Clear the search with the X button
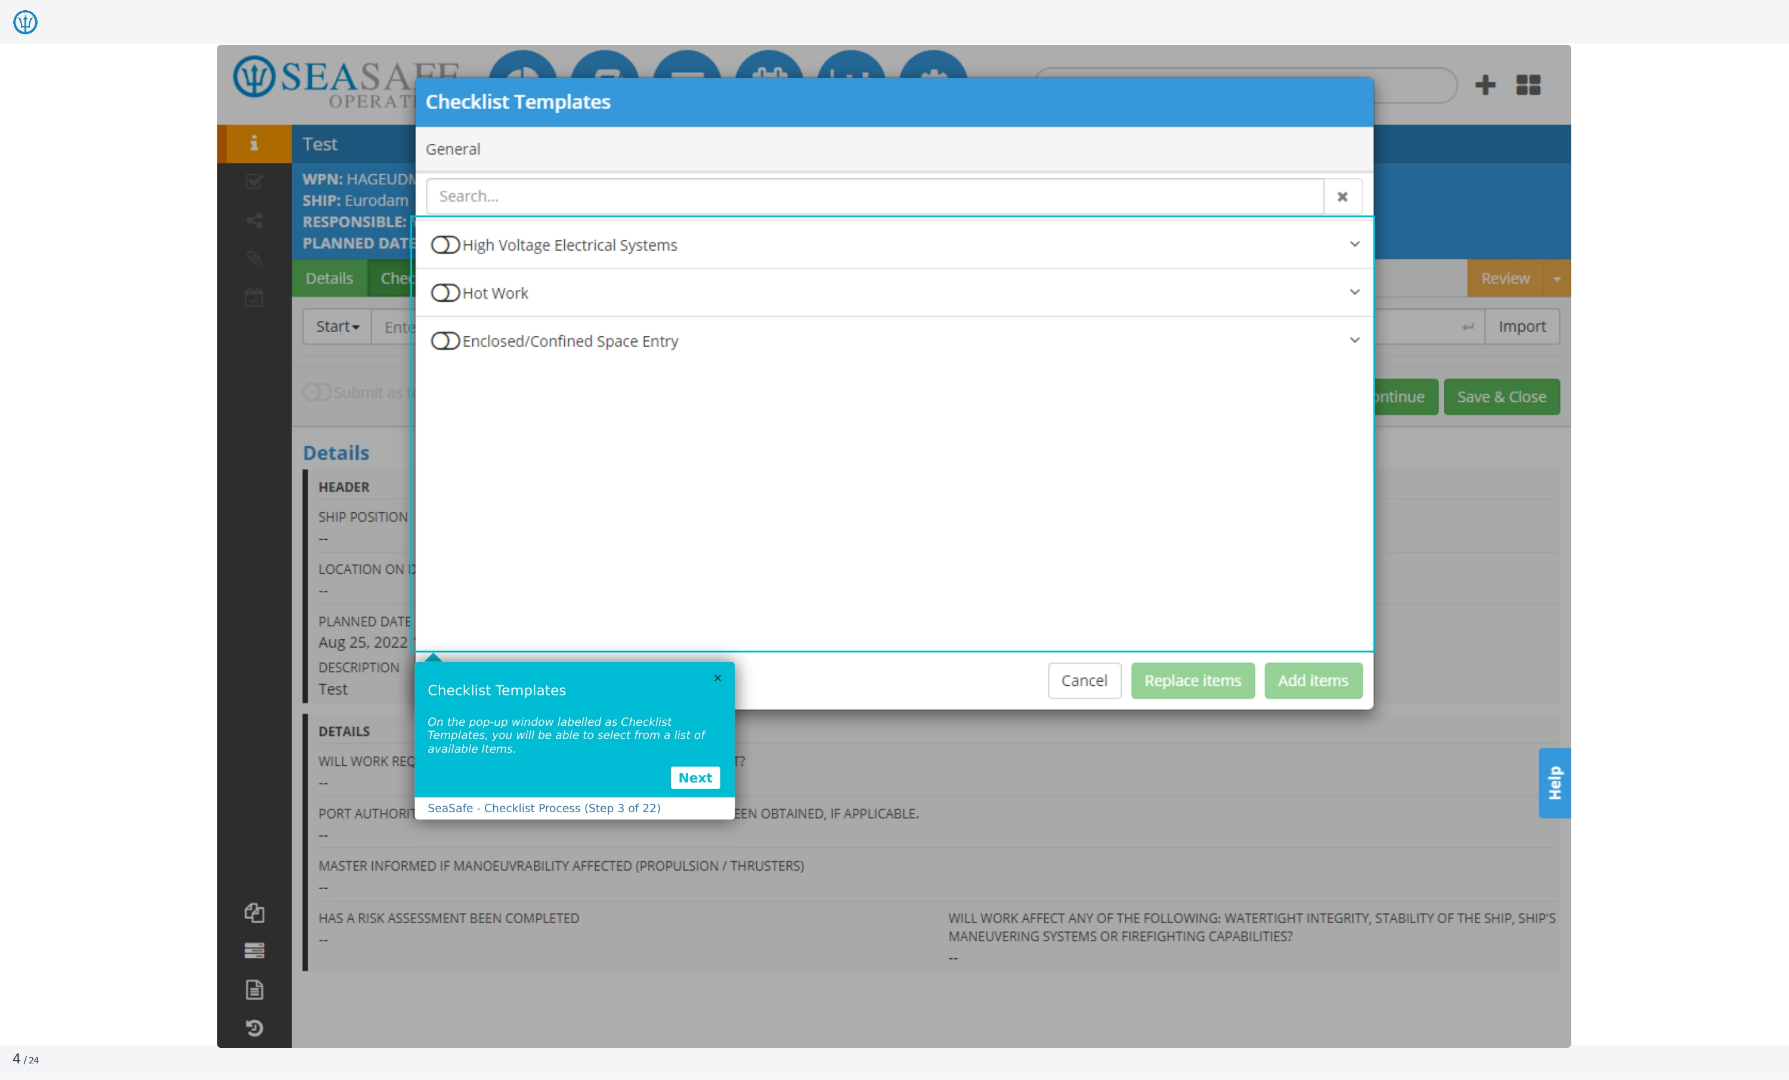This screenshot has height=1080, width=1789. (x=1343, y=196)
